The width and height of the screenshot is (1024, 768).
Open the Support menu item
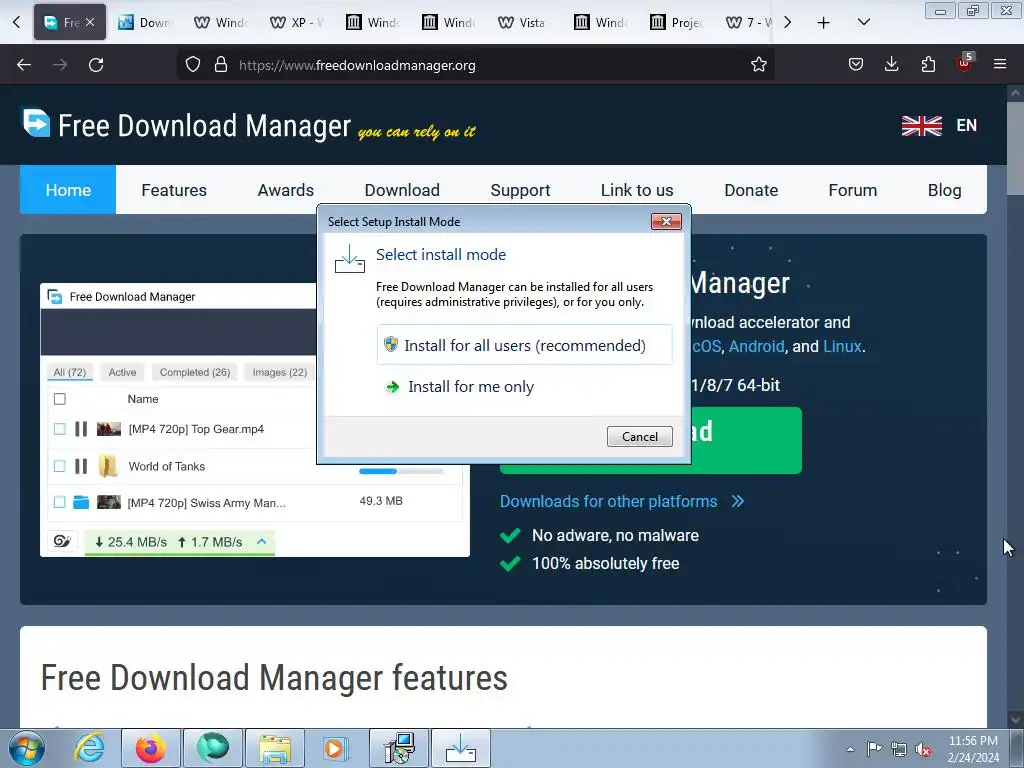(x=520, y=190)
